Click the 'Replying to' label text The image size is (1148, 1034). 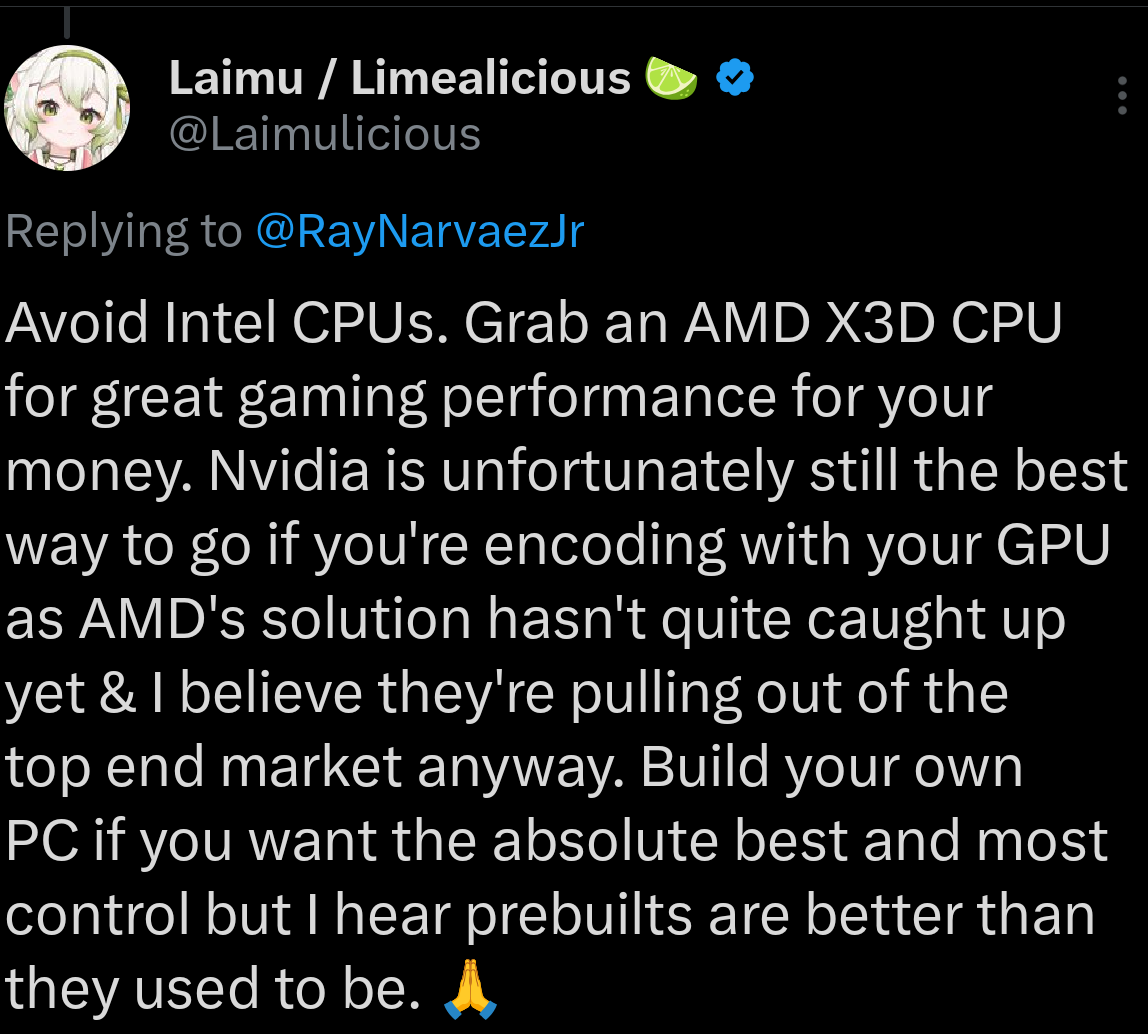coord(124,232)
